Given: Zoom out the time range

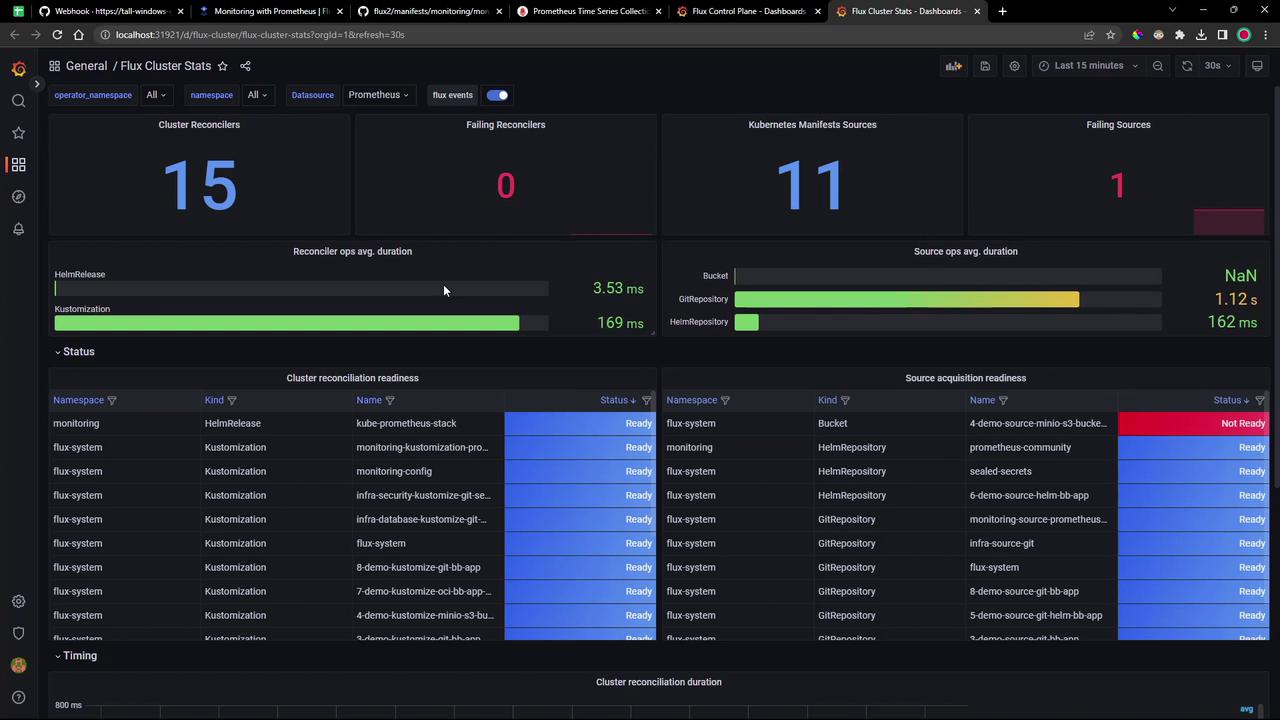Looking at the screenshot, I should tap(1158, 66).
